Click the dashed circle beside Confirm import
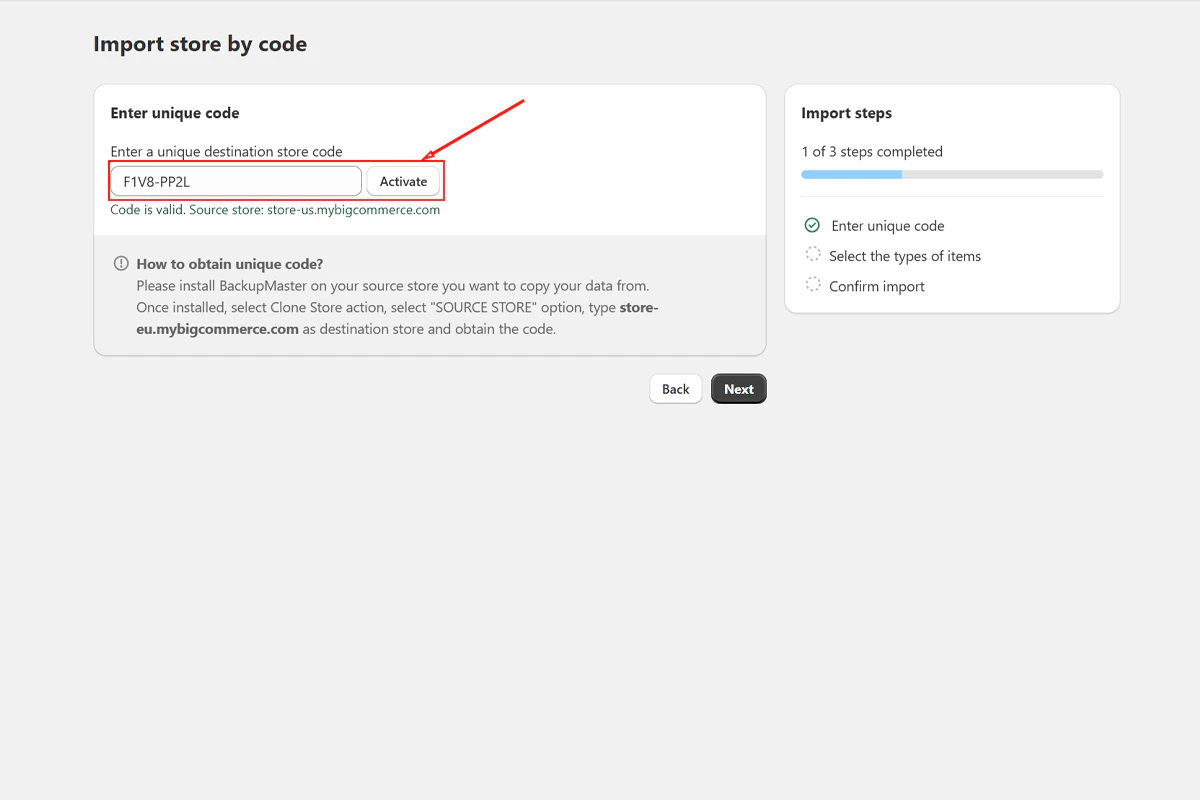The width and height of the screenshot is (1200, 800). [x=813, y=285]
